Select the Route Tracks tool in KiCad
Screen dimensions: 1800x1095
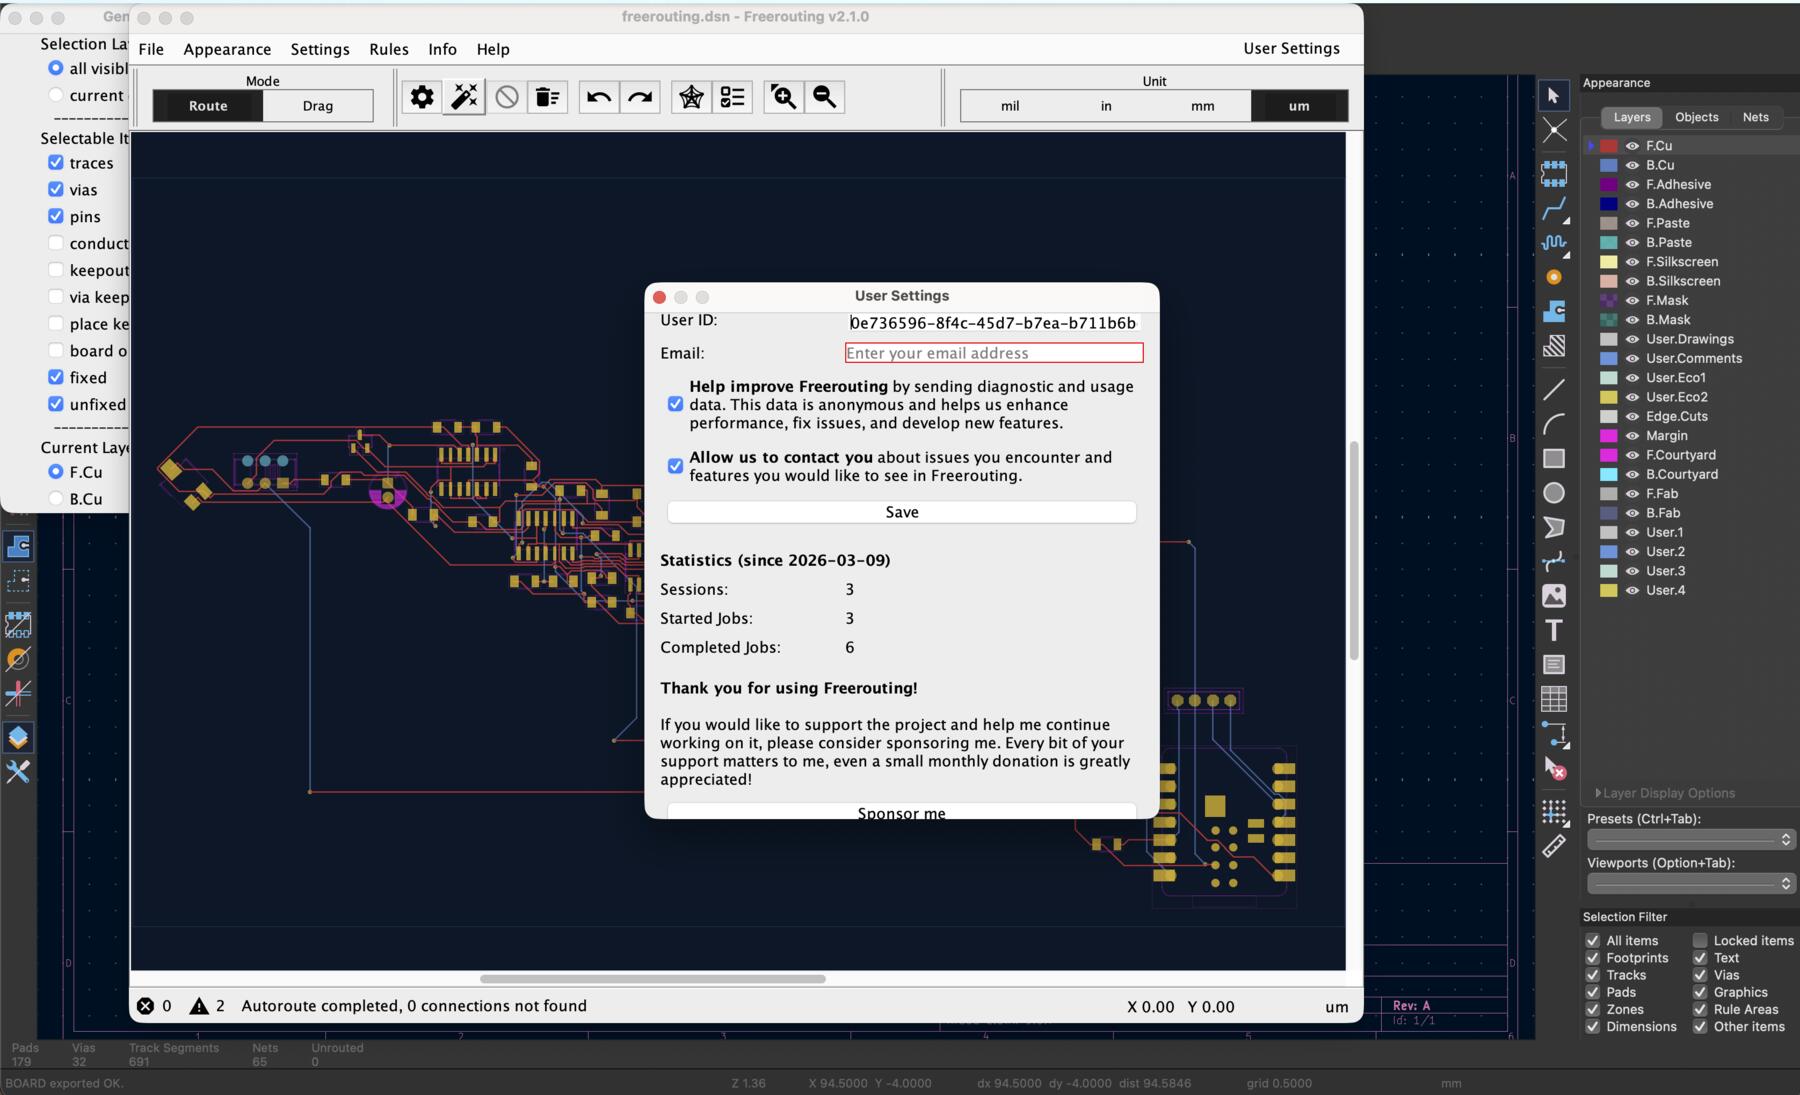pos(1553,208)
